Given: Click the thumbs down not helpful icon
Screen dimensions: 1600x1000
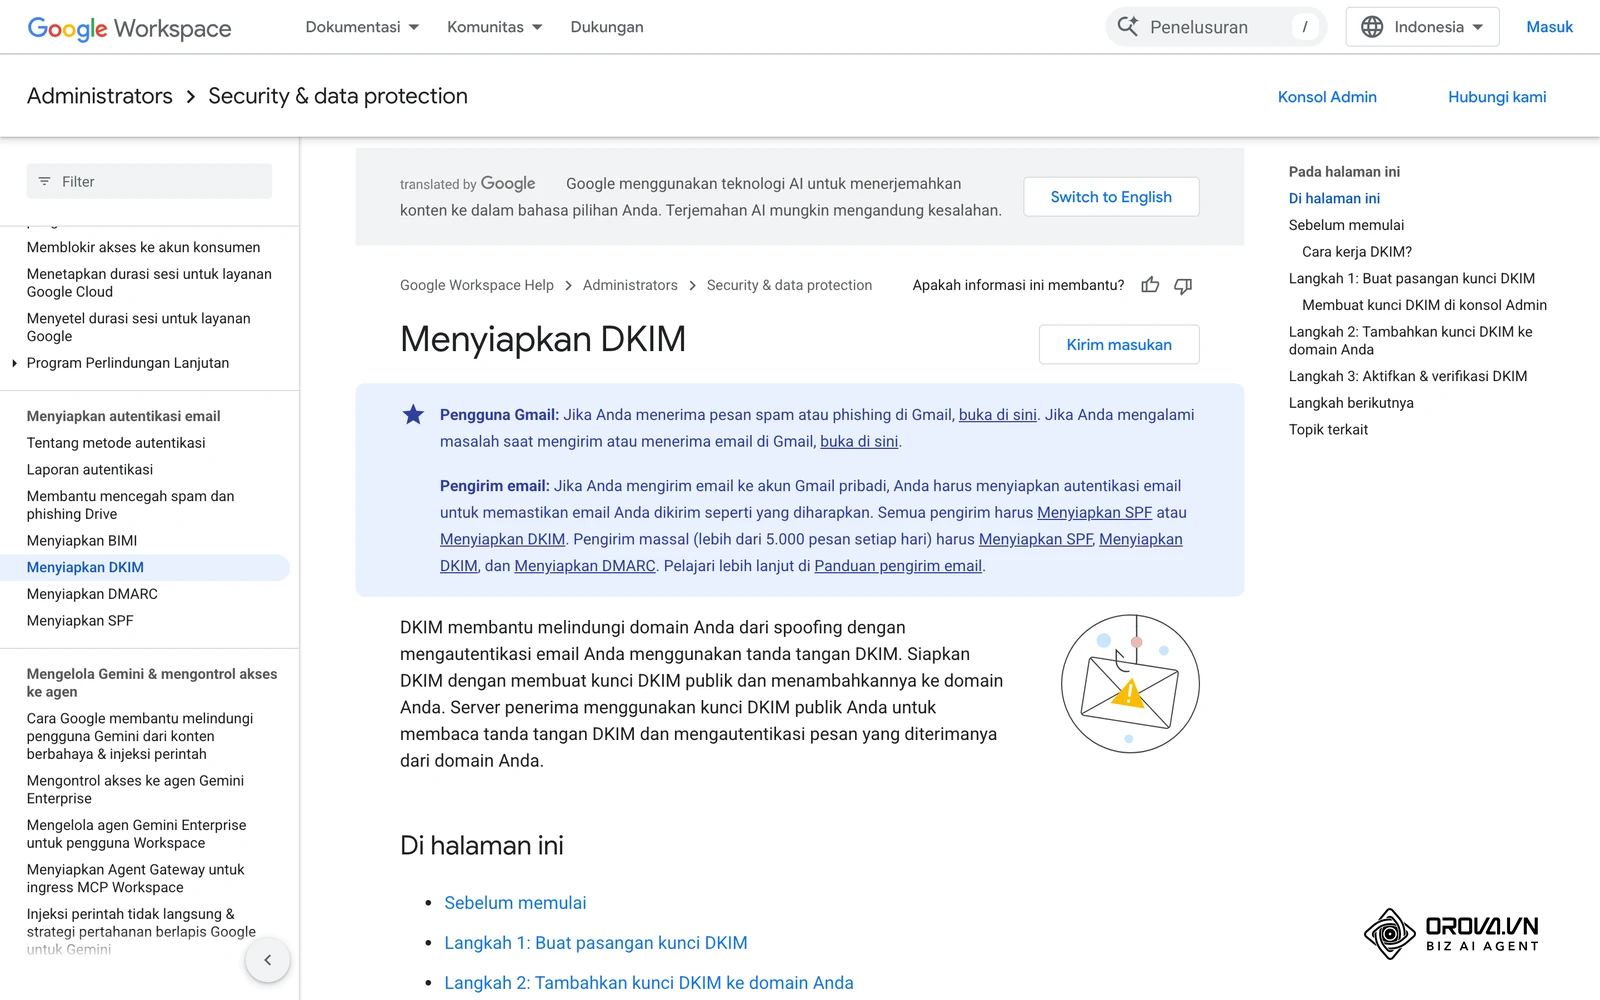Looking at the screenshot, I should [x=1183, y=285].
